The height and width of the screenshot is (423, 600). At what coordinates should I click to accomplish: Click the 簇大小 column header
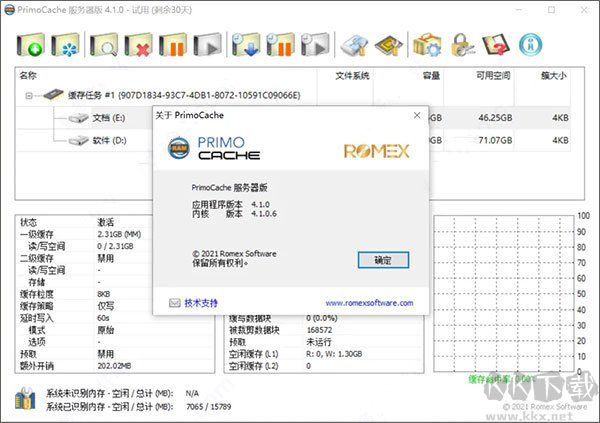coord(553,76)
